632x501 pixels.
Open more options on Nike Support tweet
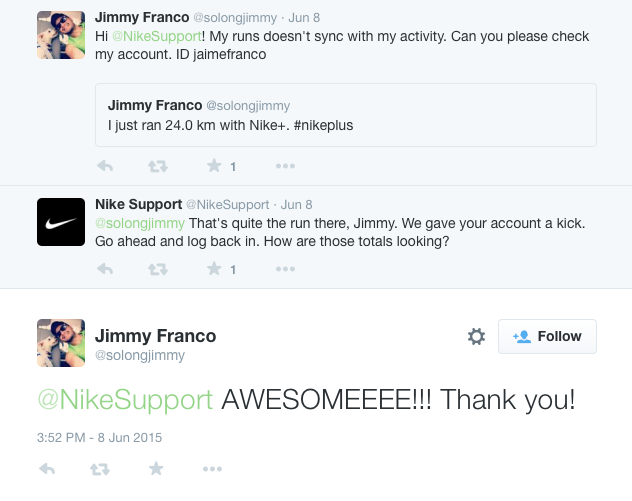pyautogui.click(x=285, y=269)
